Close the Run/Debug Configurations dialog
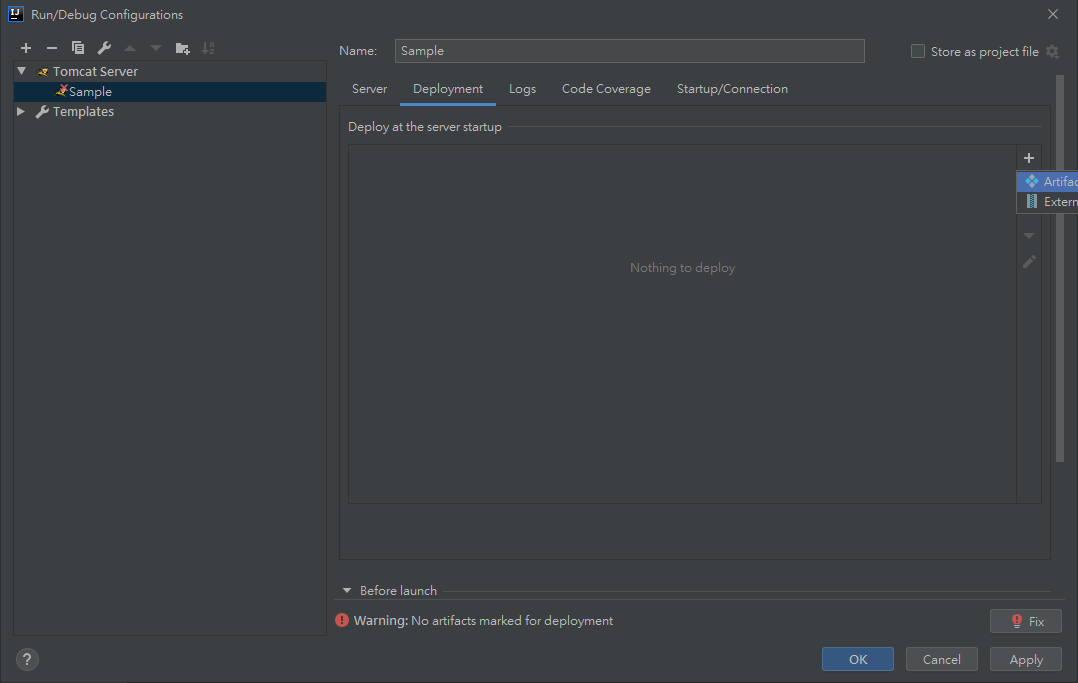Screen dimensions: 1078x683 click(1053, 14)
